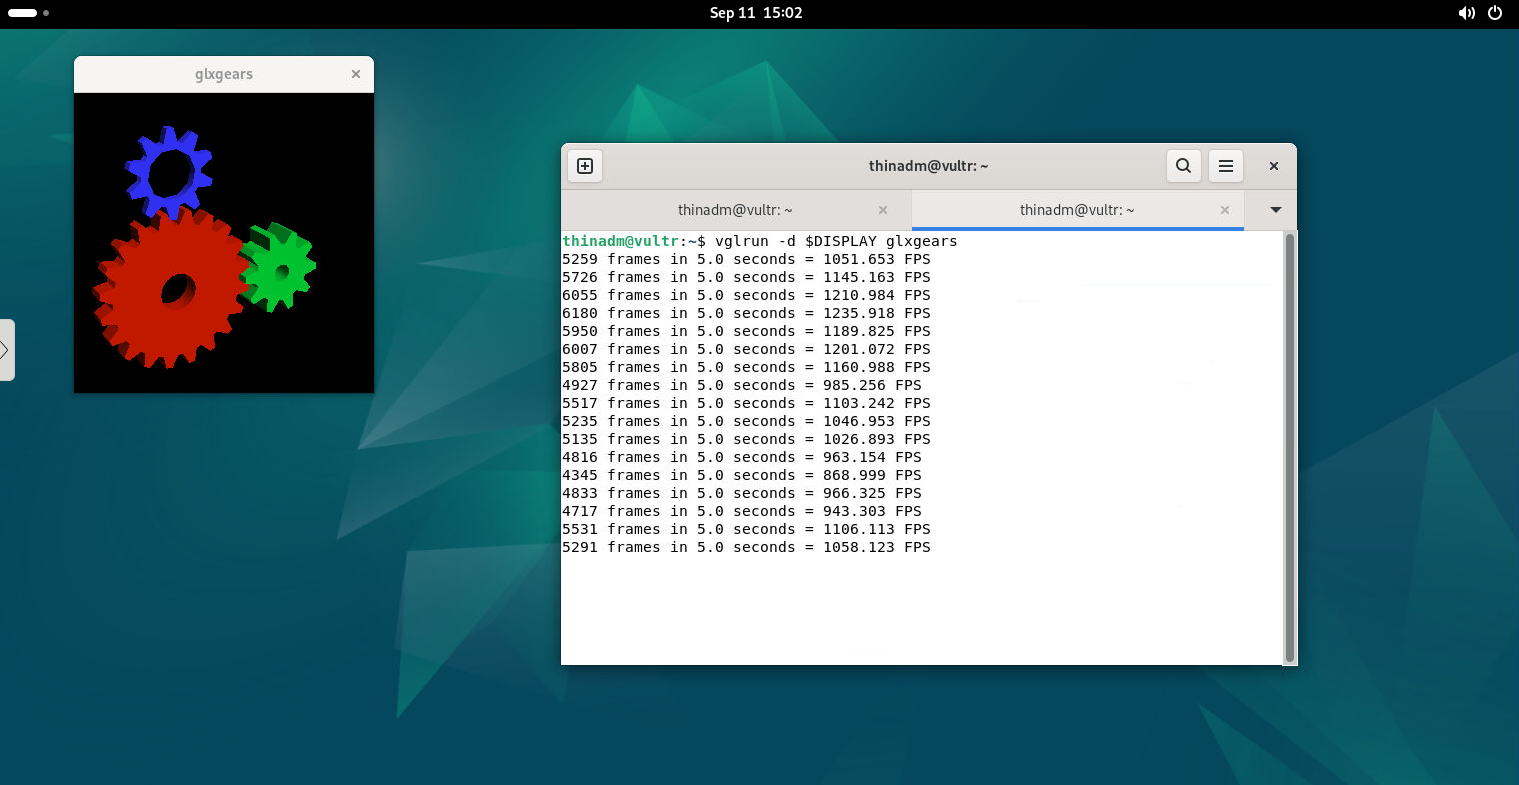Select the active second terminal tab
Image resolution: width=1519 pixels, height=785 pixels.
1076,210
